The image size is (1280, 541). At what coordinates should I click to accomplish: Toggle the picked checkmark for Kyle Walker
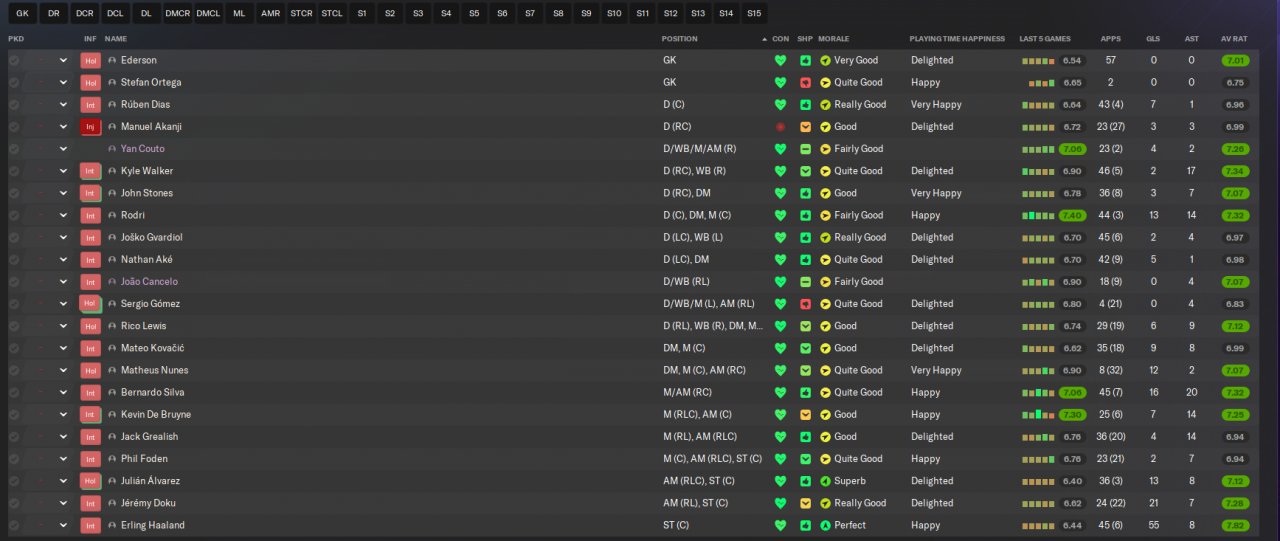(14, 171)
